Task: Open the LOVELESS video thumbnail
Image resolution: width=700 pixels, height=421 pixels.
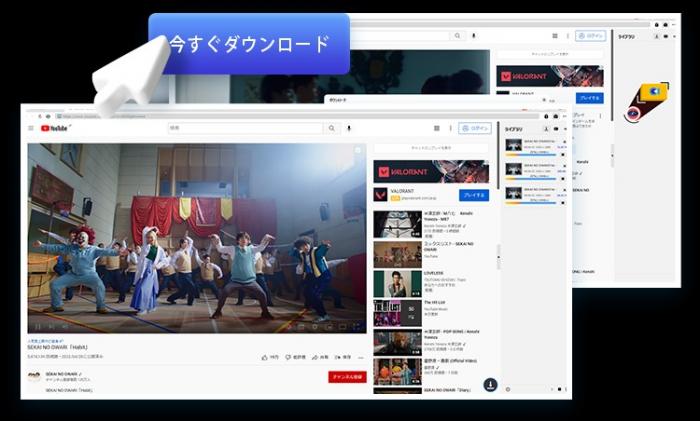Action: [397, 284]
